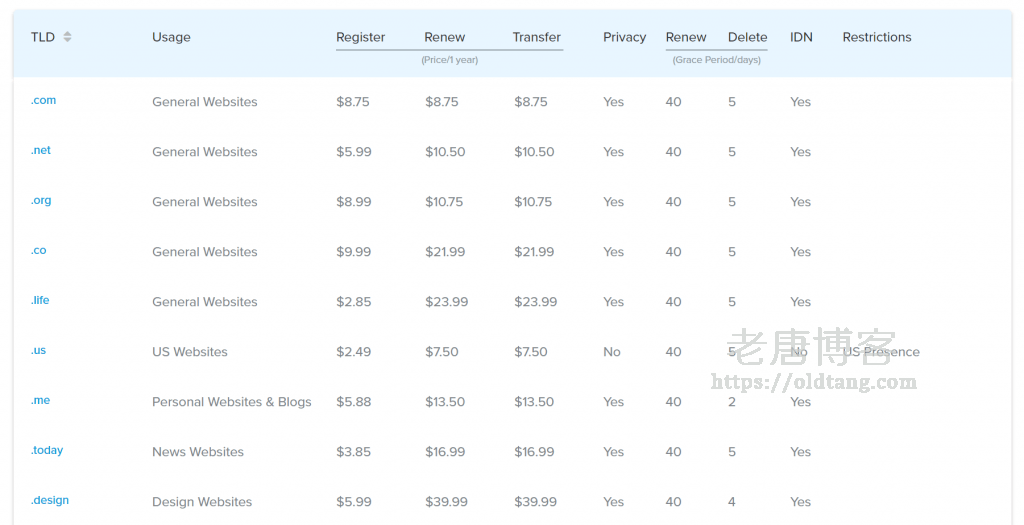This screenshot has width=1024, height=525.
Task: Click the .com register price $8.75
Action: 353,102
